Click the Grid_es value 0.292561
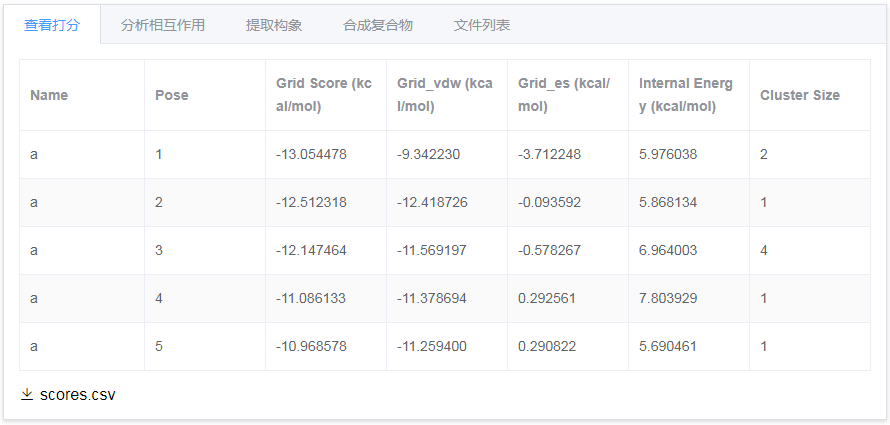The height and width of the screenshot is (425, 890). click(547, 299)
